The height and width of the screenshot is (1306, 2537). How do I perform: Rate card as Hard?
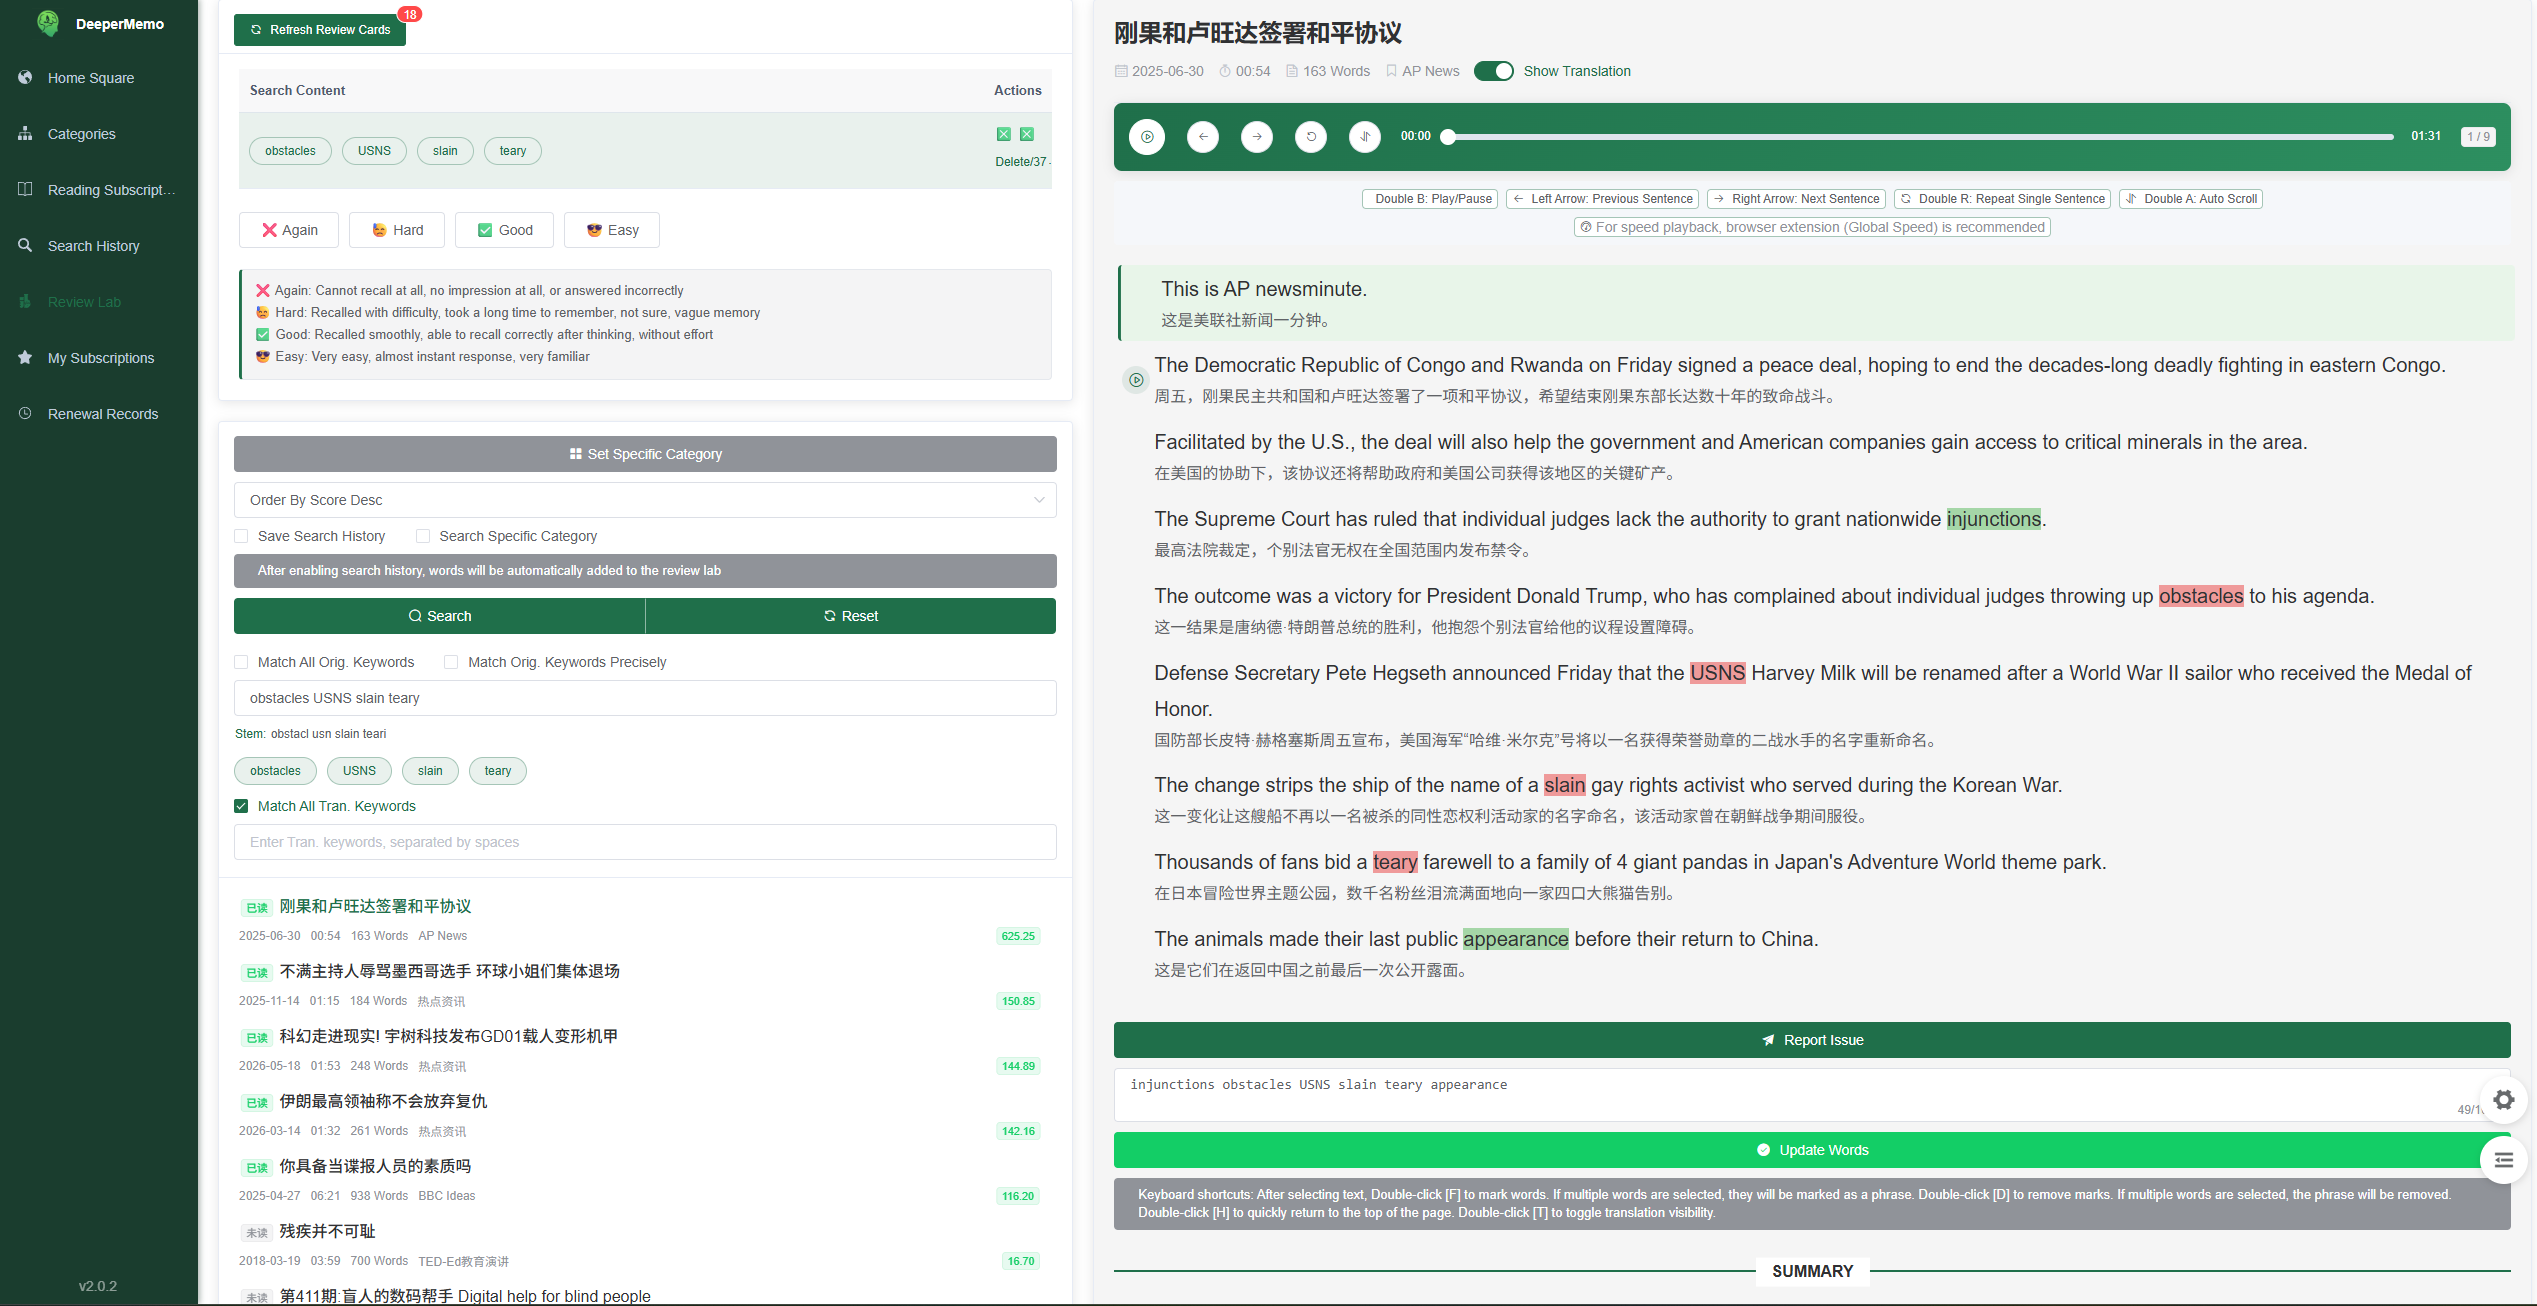[397, 230]
